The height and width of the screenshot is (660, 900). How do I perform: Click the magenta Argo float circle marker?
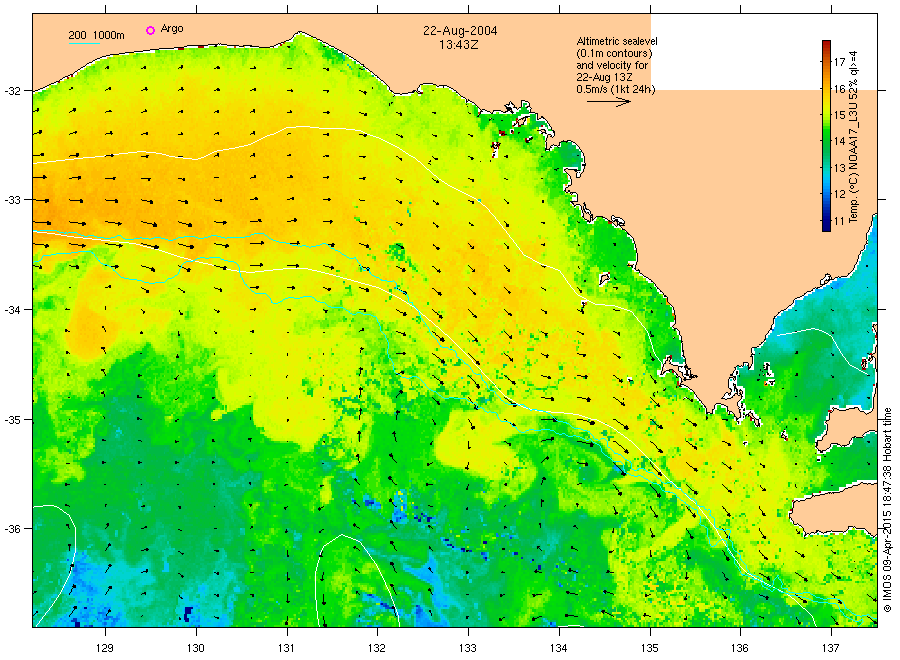click(150, 30)
